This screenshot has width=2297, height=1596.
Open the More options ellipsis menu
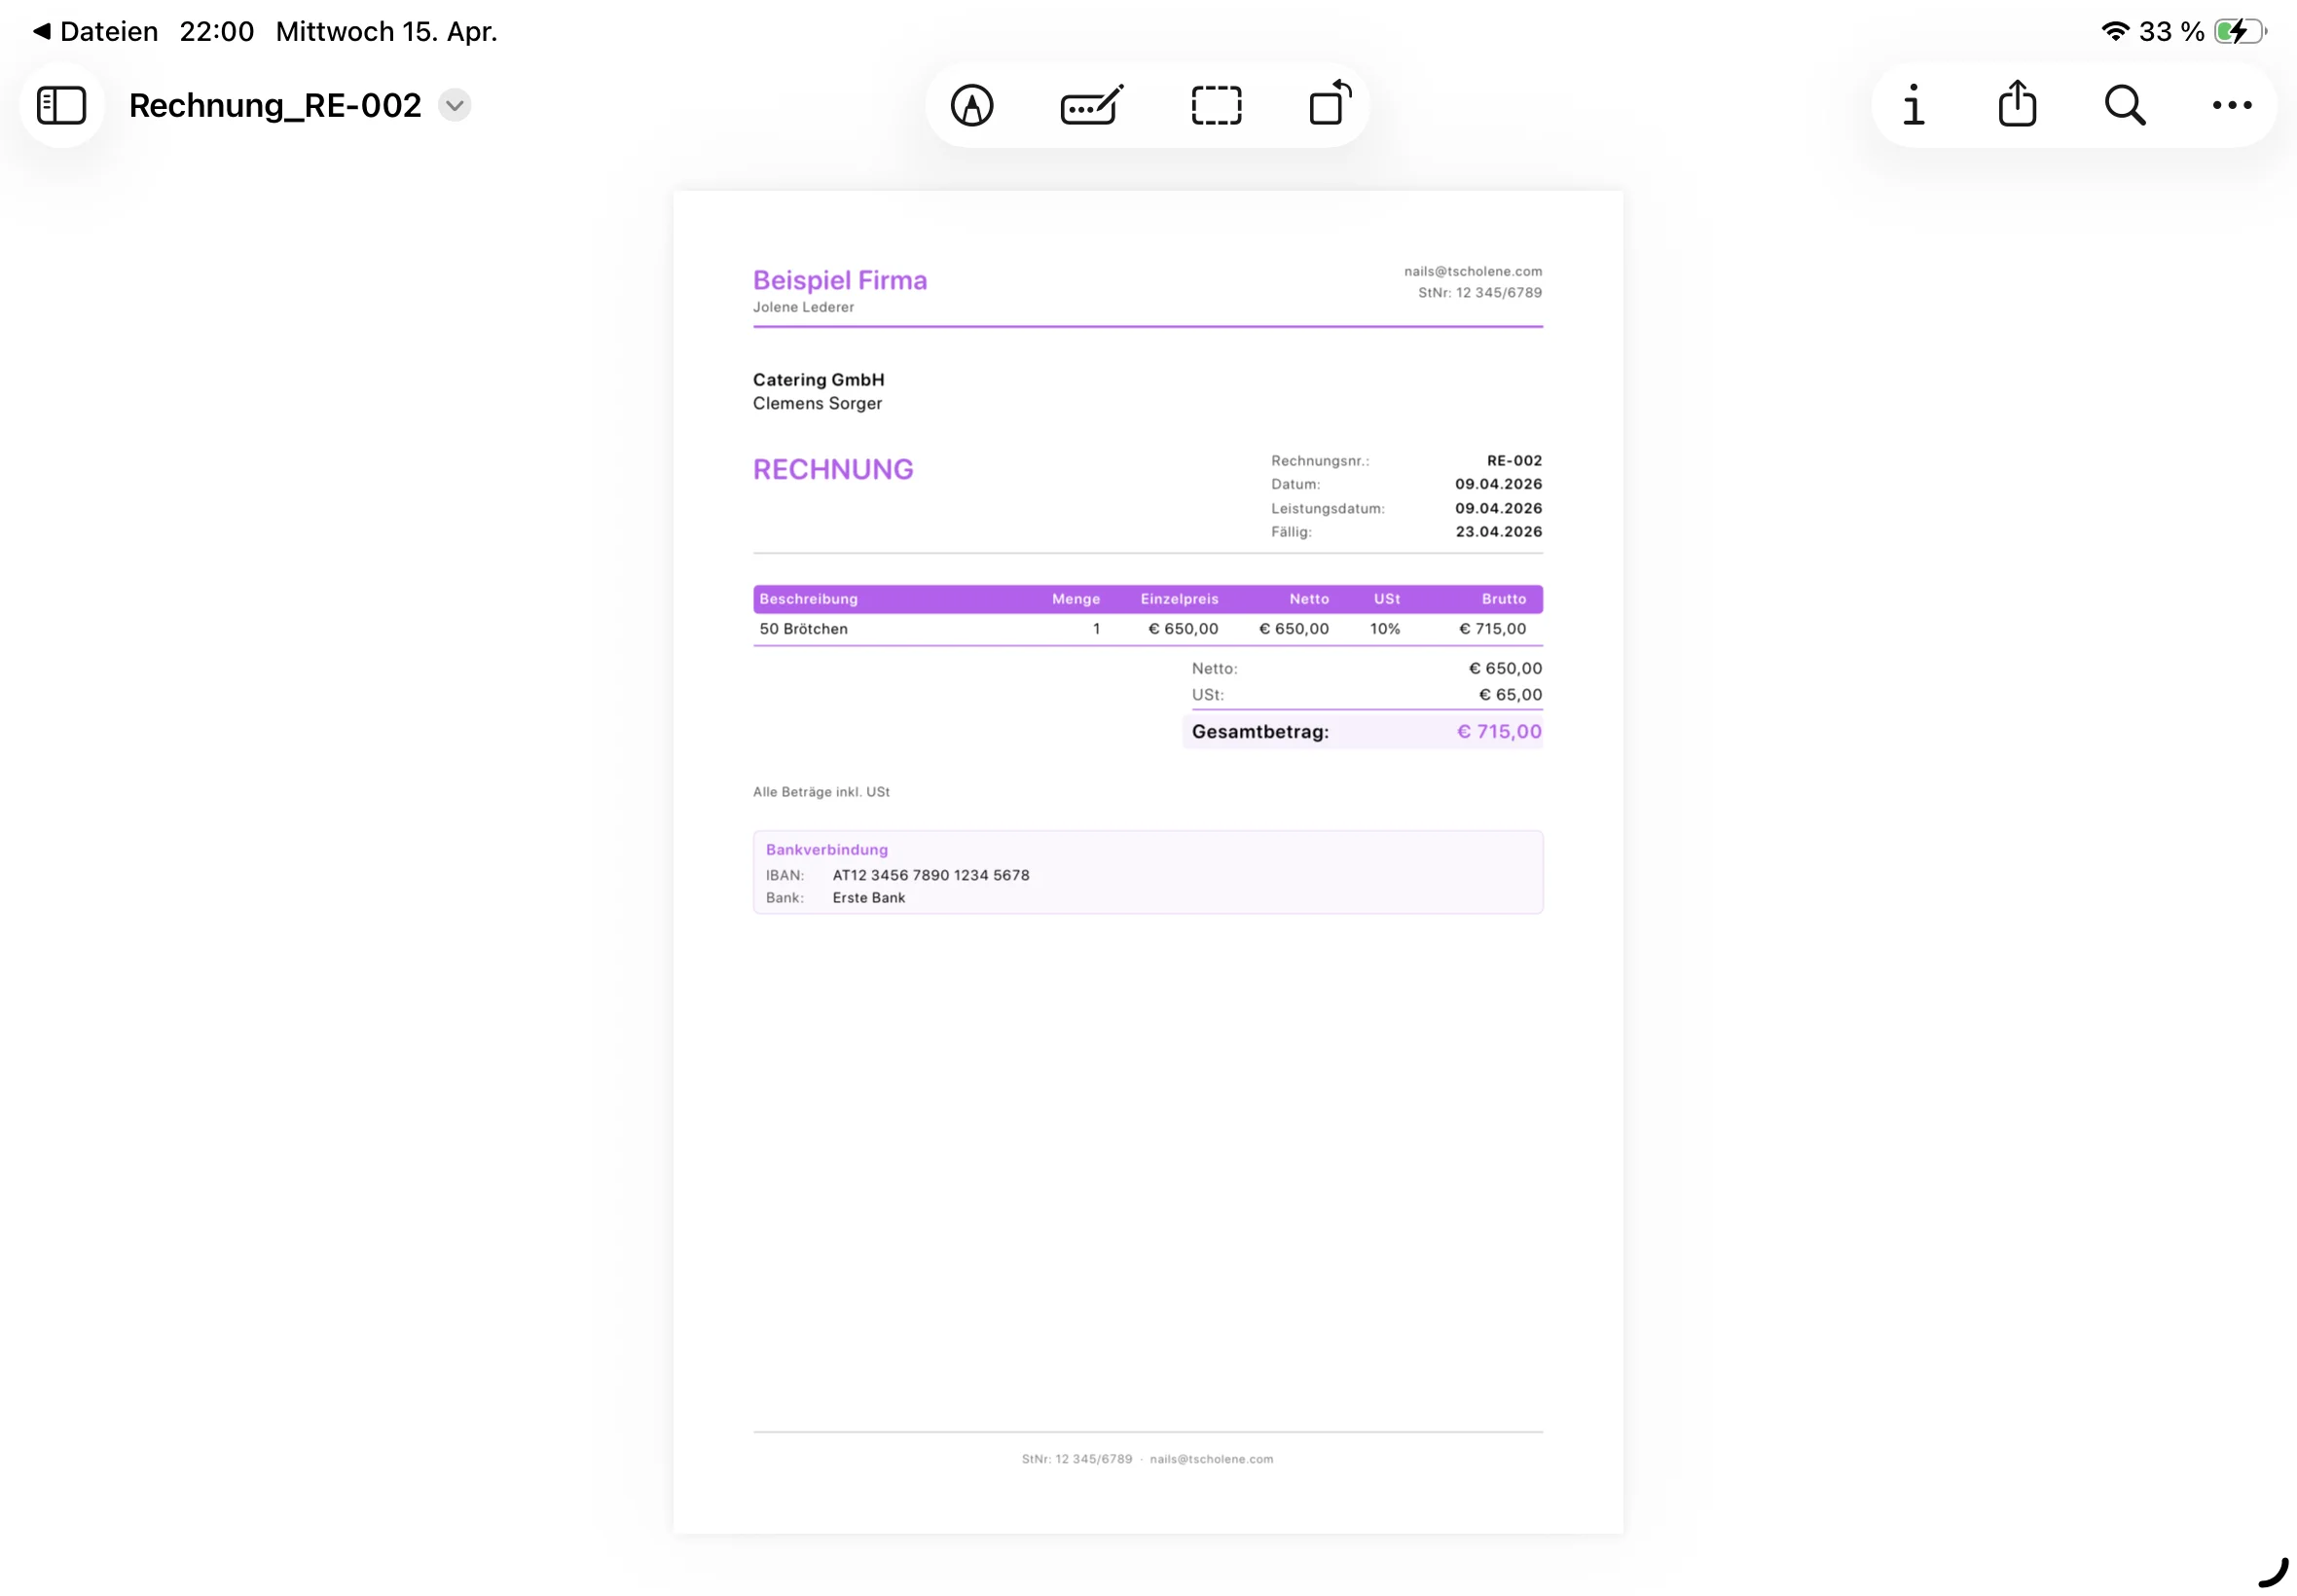pos(2231,104)
